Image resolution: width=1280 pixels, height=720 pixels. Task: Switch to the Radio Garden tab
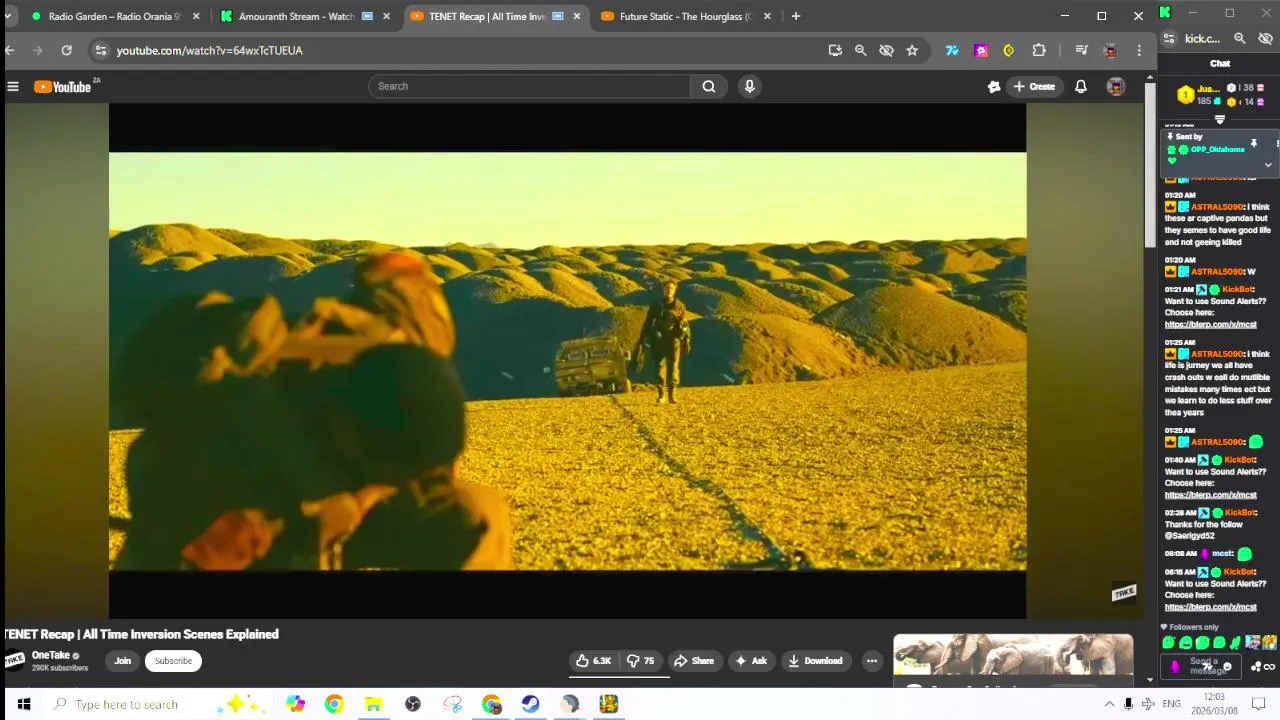(114, 16)
